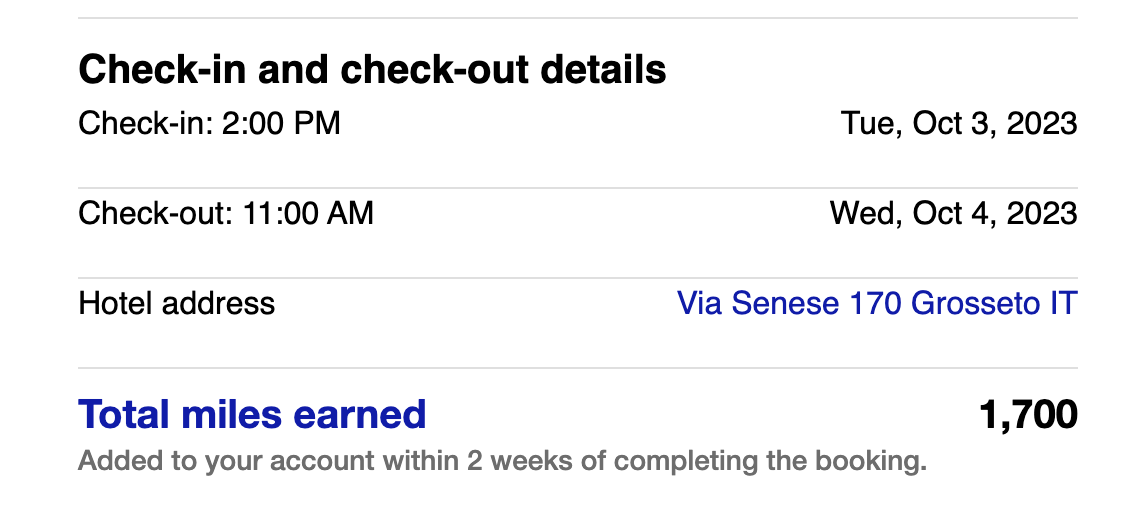Click the divider line below the Hotel address row
Image resolution: width=1136 pixels, height=518 pixels.
(577, 368)
